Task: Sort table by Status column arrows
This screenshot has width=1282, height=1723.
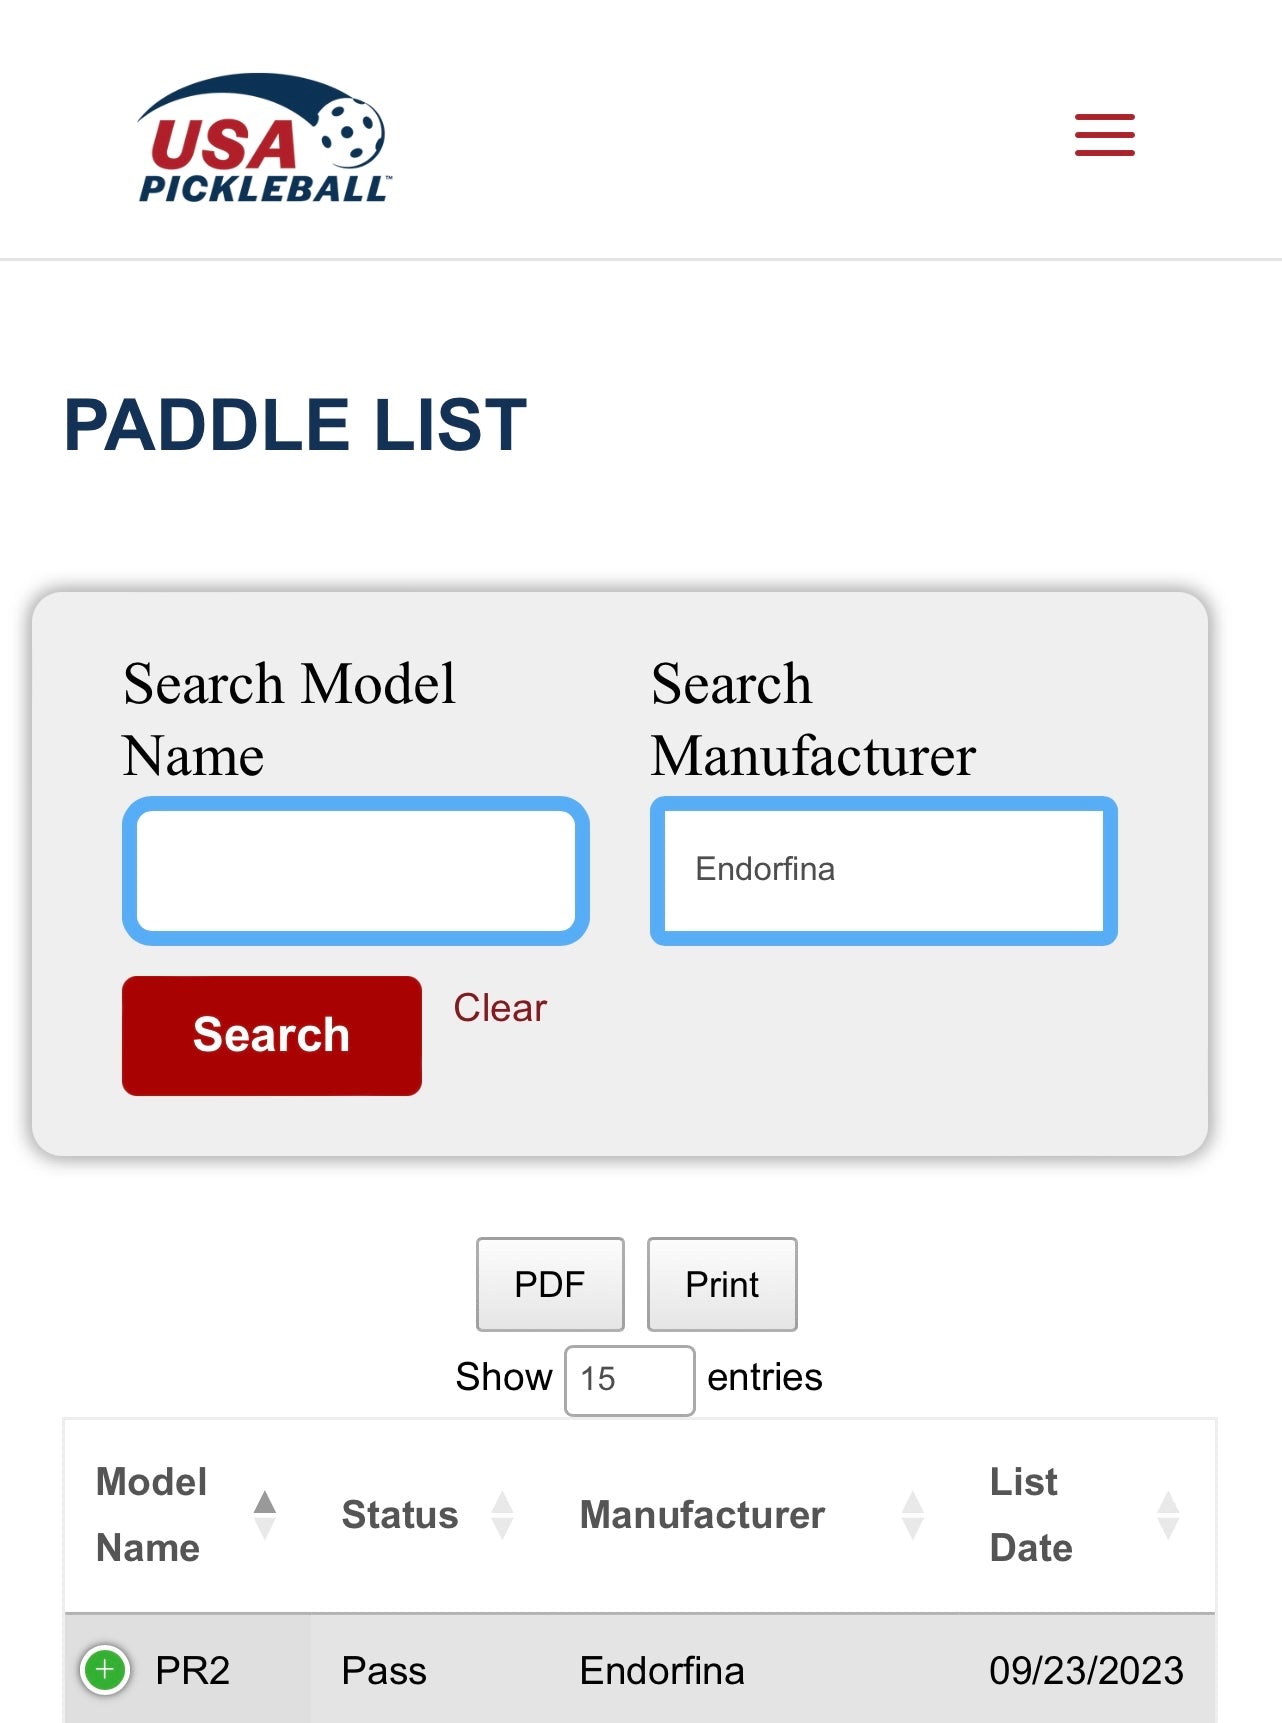Action: [x=503, y=1514]
